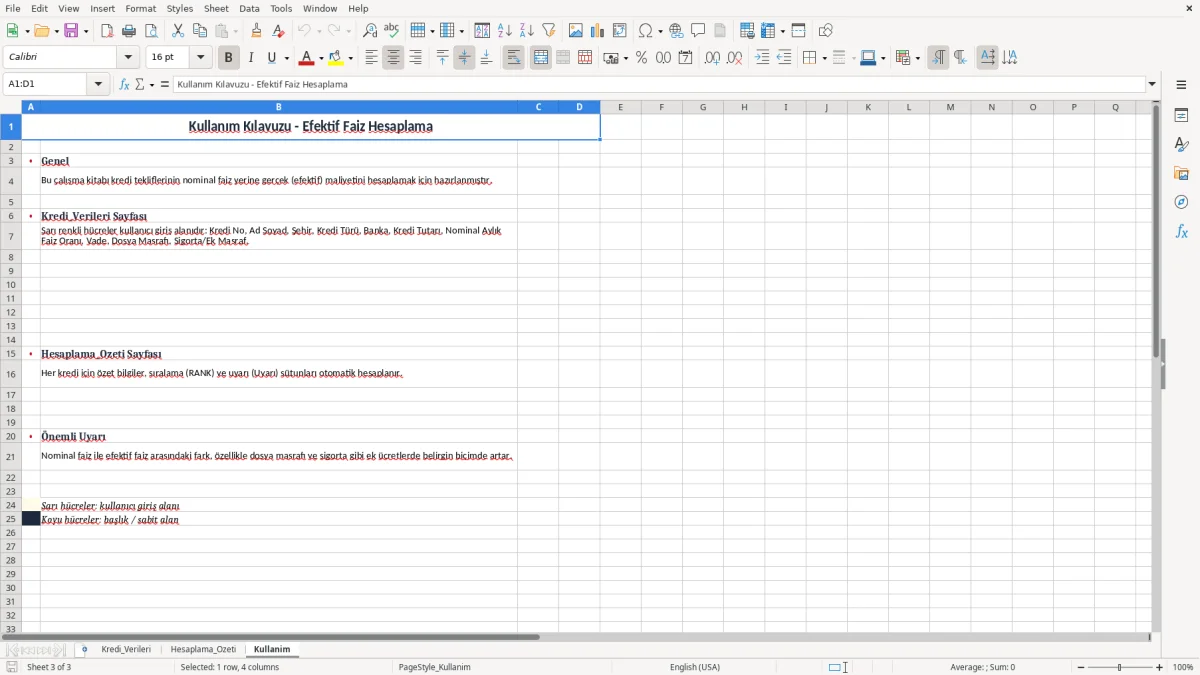1200x675 pixels.
Task: Increase indent
Action: [762, 58]
